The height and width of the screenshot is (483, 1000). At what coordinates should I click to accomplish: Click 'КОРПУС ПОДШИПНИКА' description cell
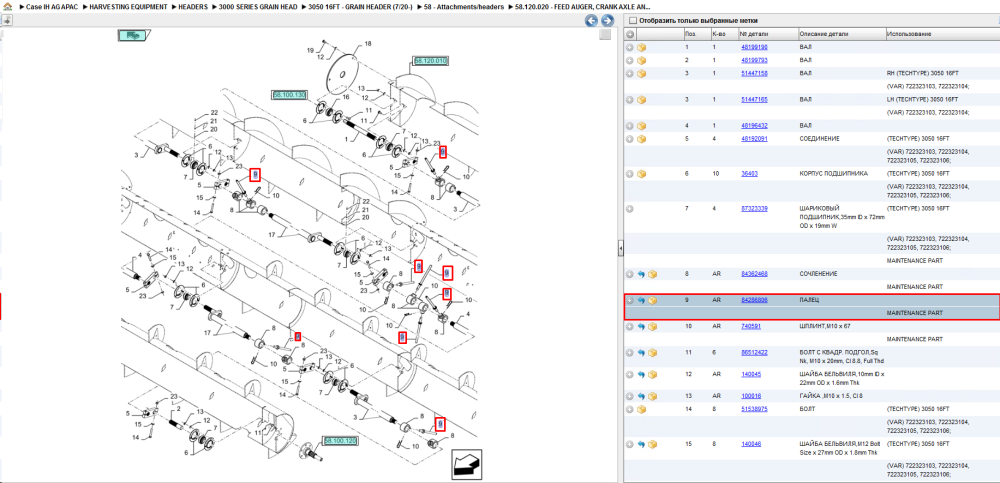(832, 174)
